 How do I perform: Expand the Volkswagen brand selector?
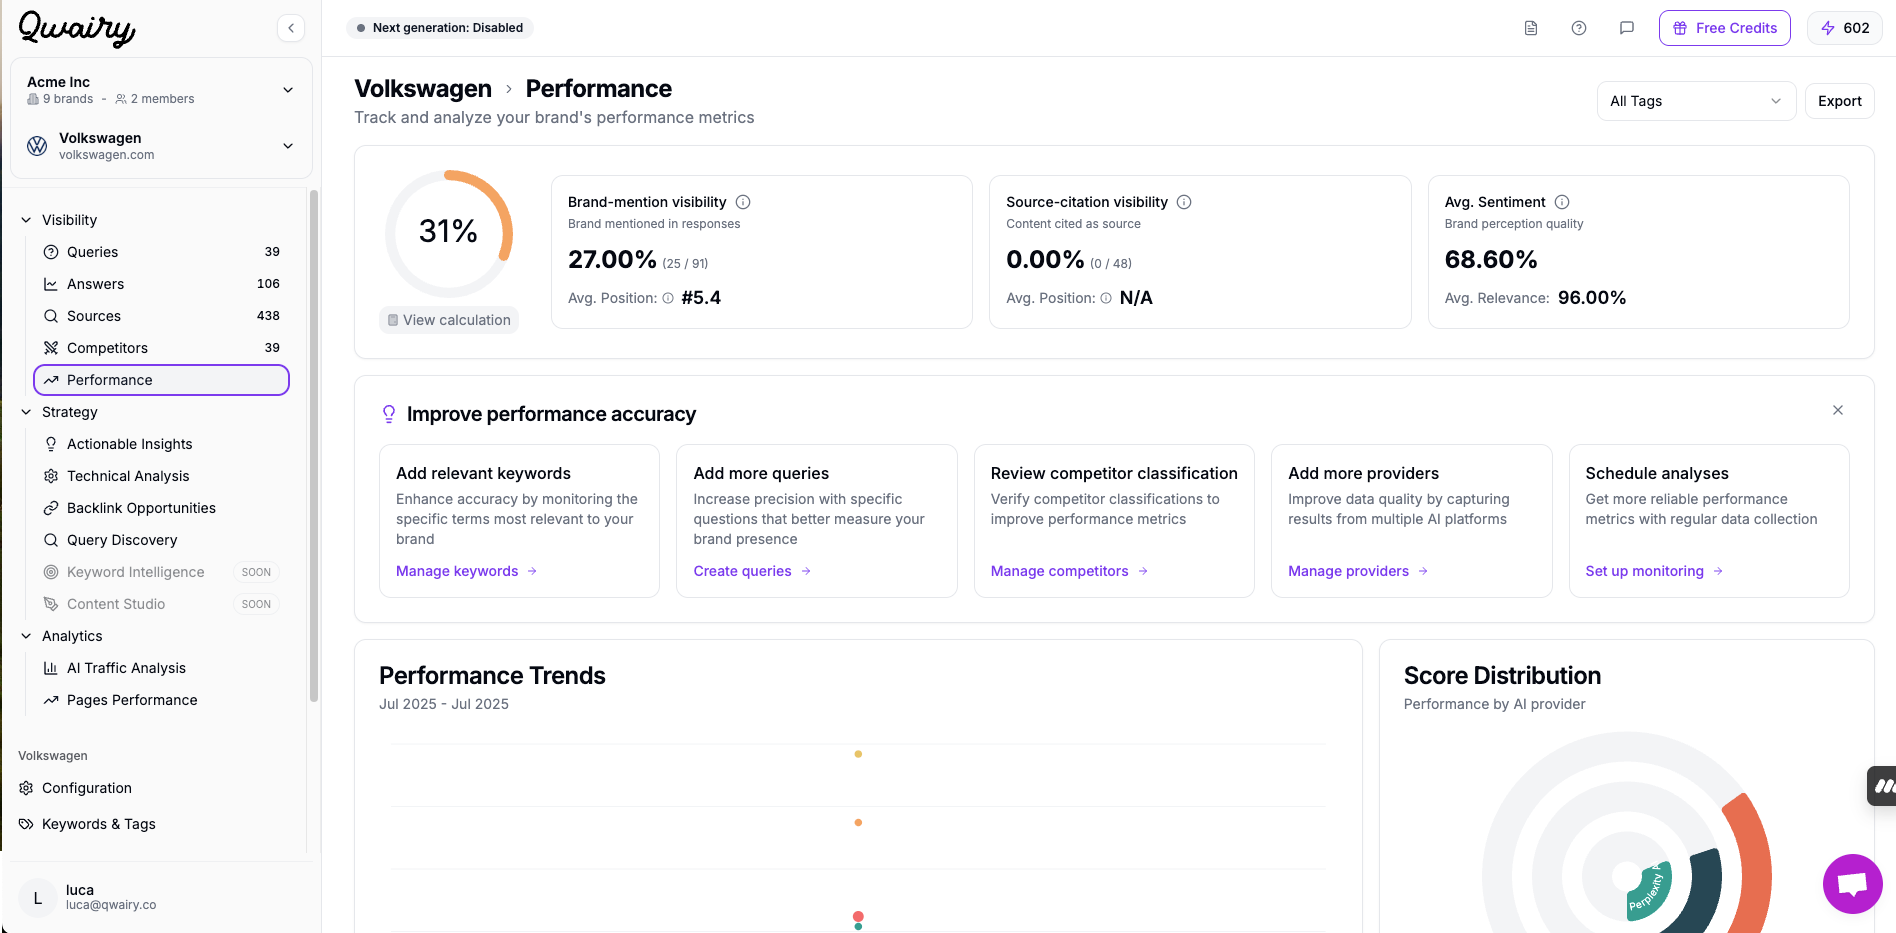click(x=161, y=146)
